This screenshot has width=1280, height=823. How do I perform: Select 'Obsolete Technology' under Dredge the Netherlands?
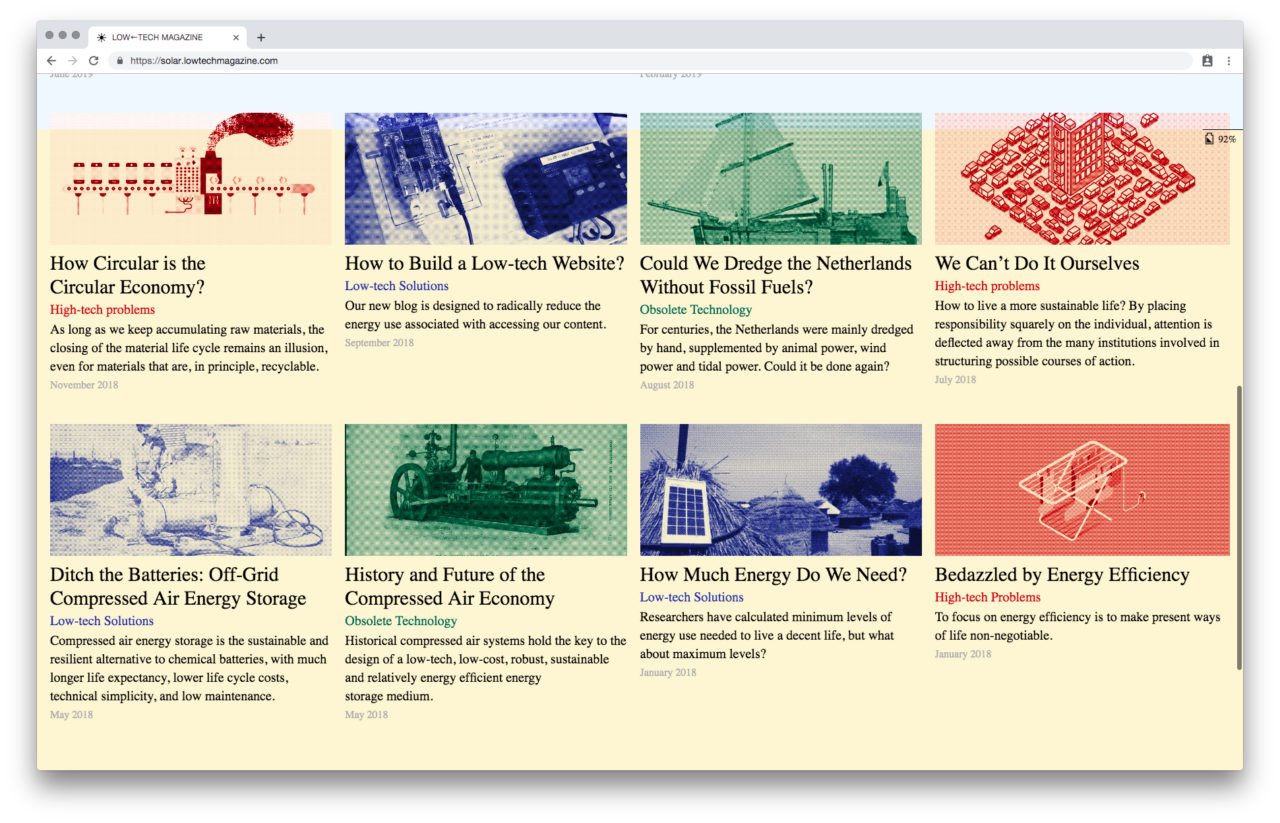pos(696,310)
